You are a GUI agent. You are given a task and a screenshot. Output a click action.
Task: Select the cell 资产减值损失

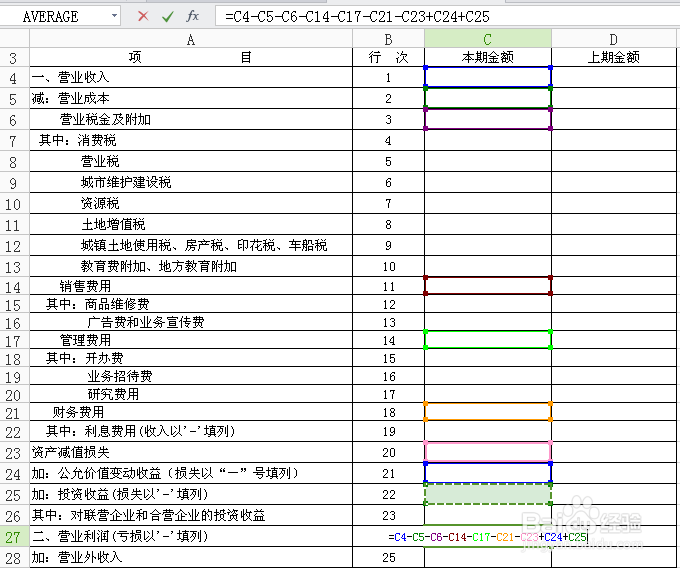[x=191, y=452]
